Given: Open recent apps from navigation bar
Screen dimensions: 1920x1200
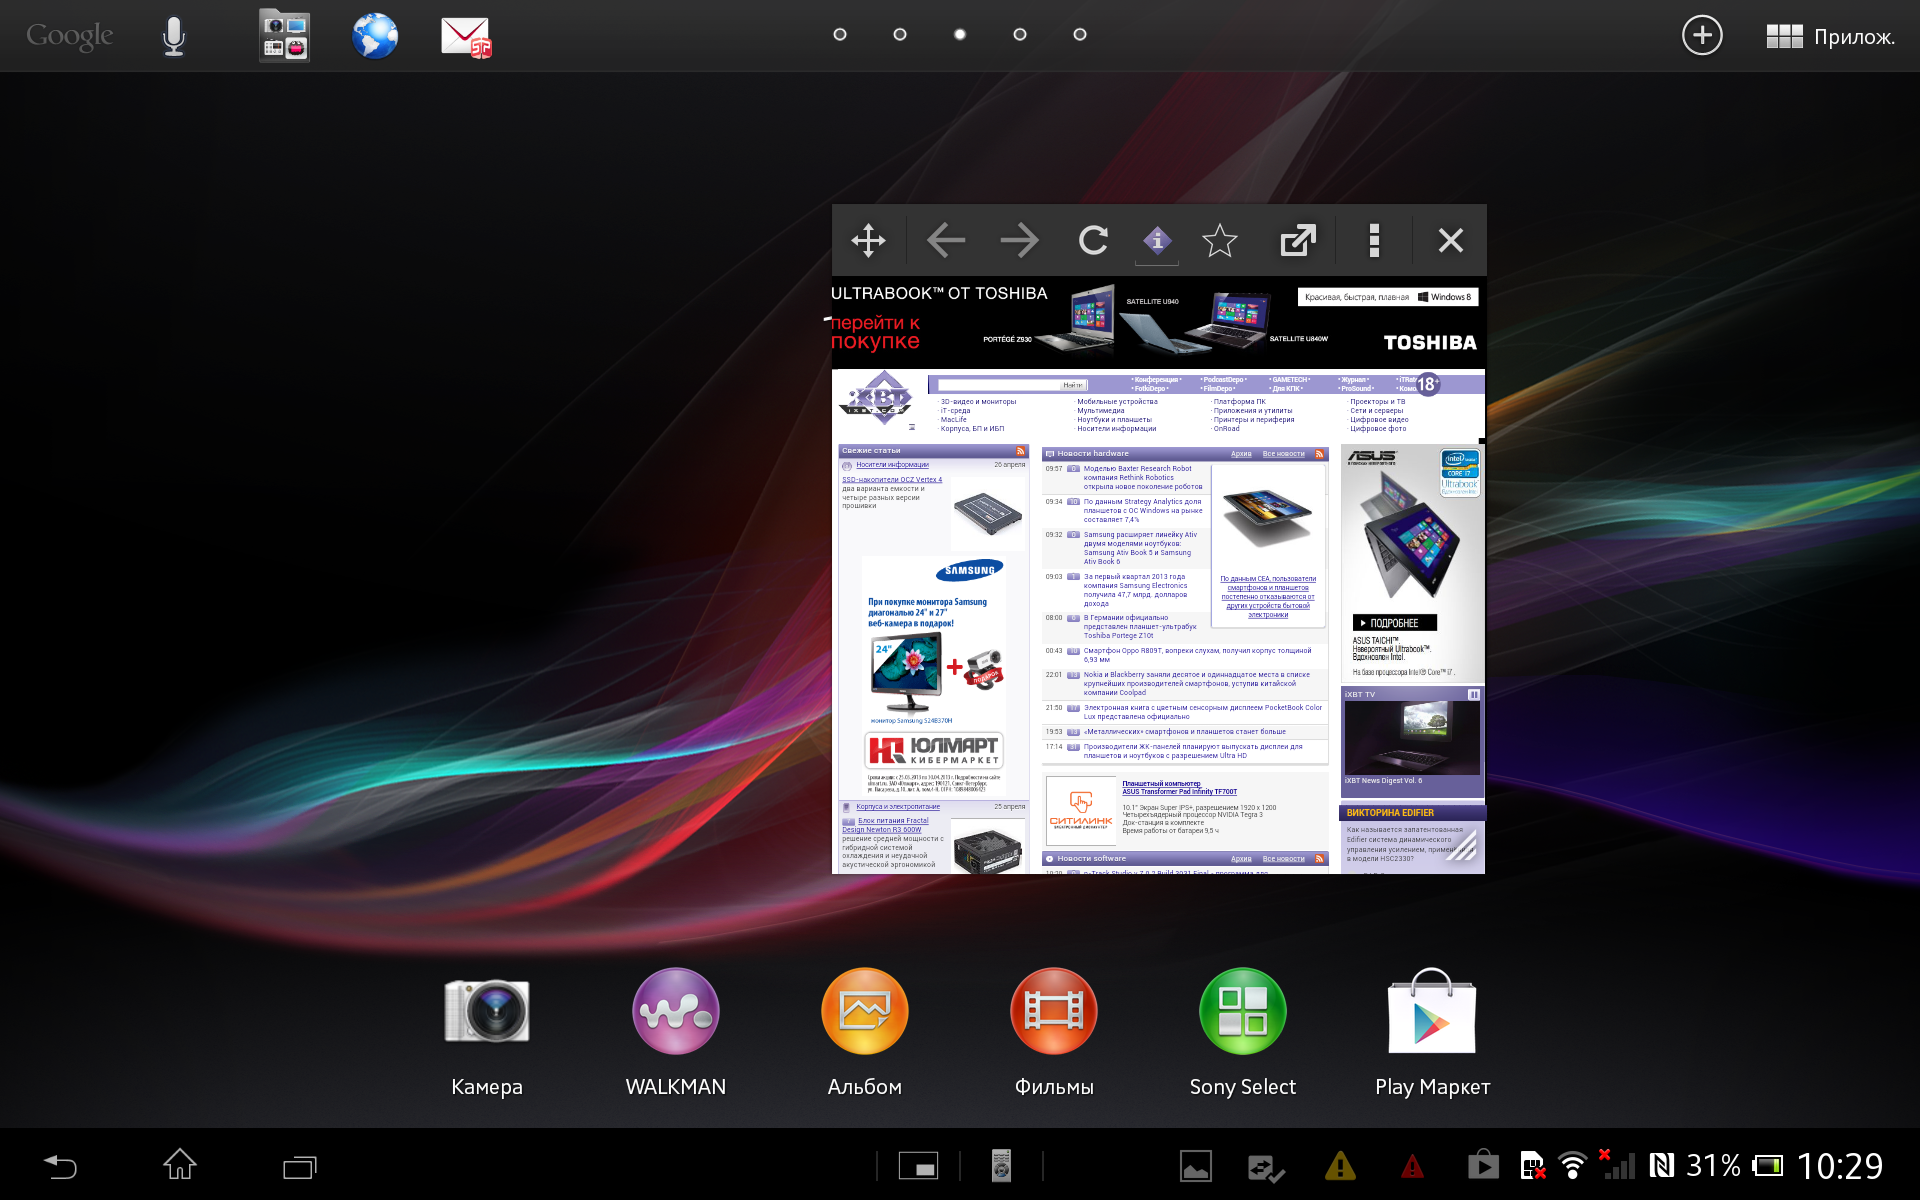Looking at the screenshot, I should click(299, 1166).
